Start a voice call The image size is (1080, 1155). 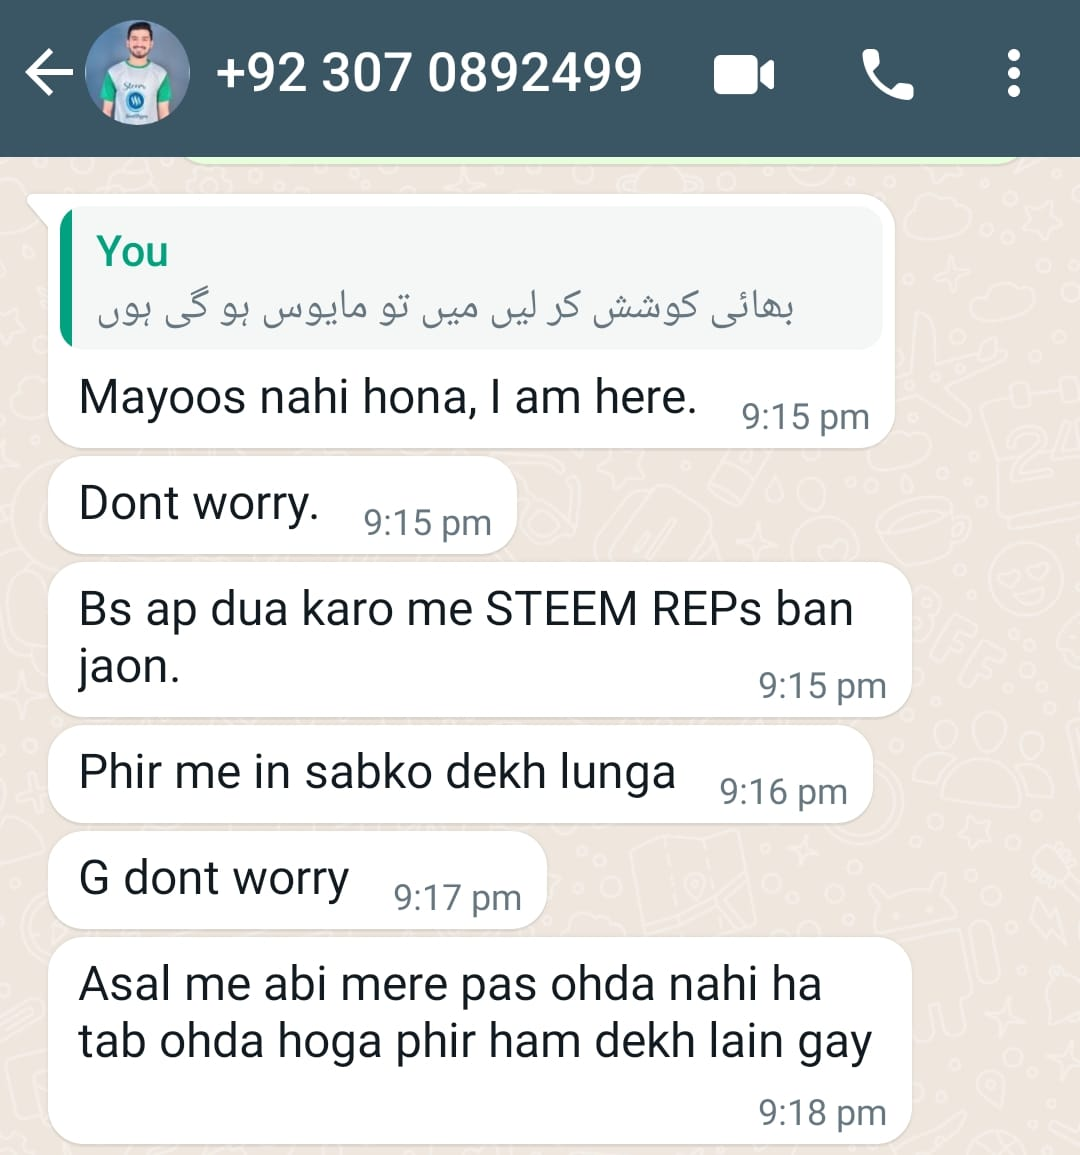[x=888, y=74]
